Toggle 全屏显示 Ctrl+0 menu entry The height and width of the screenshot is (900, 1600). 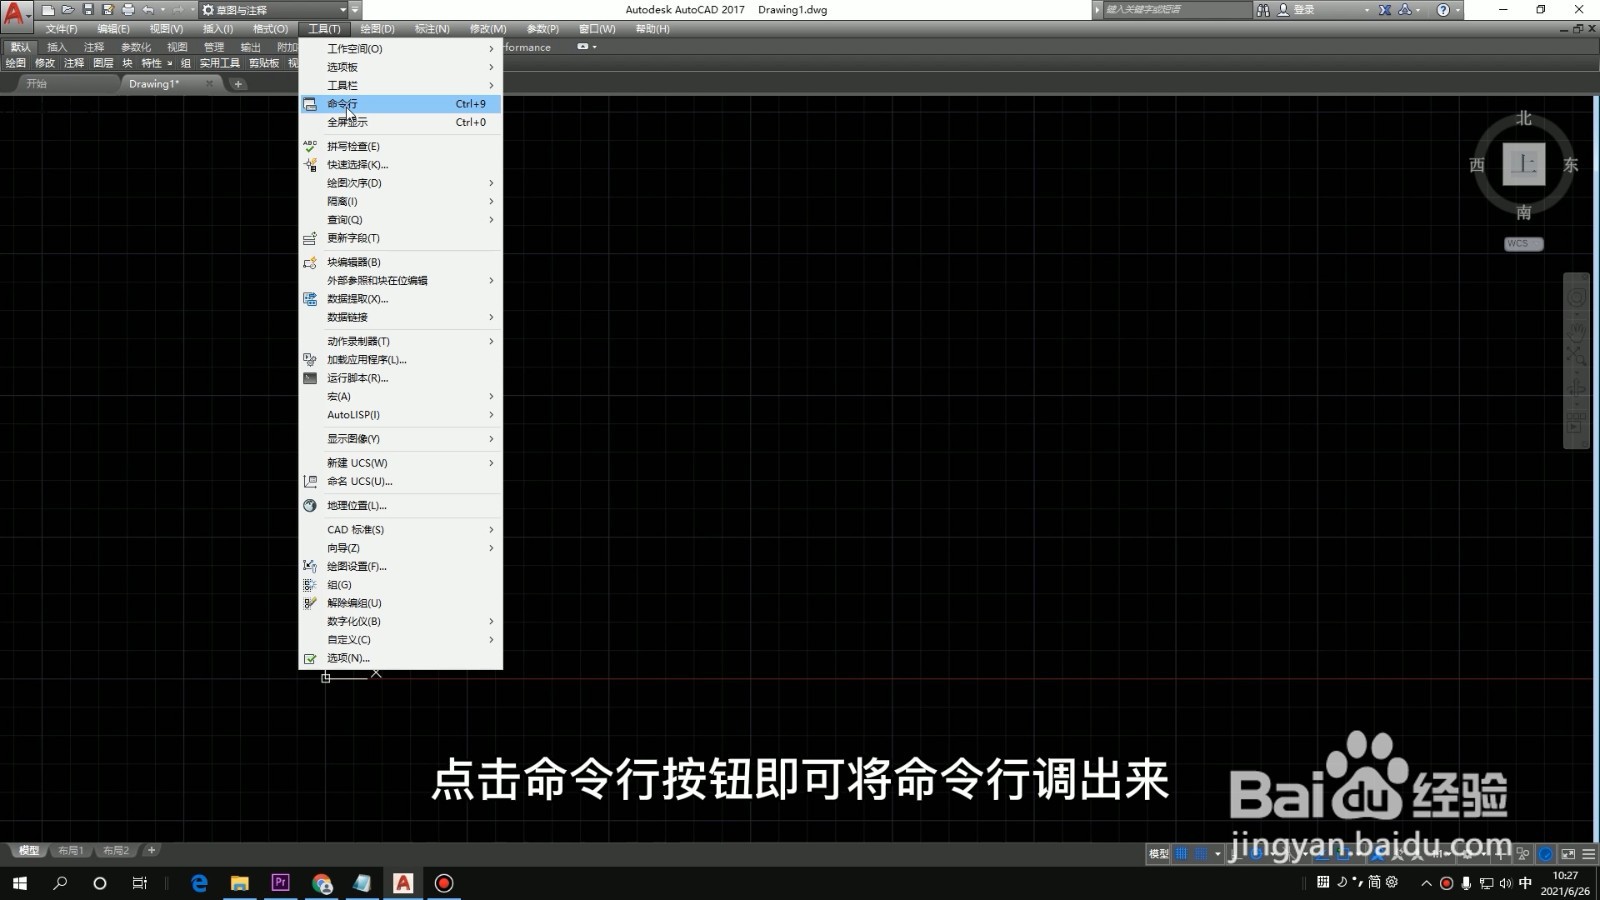pos(401,122)
